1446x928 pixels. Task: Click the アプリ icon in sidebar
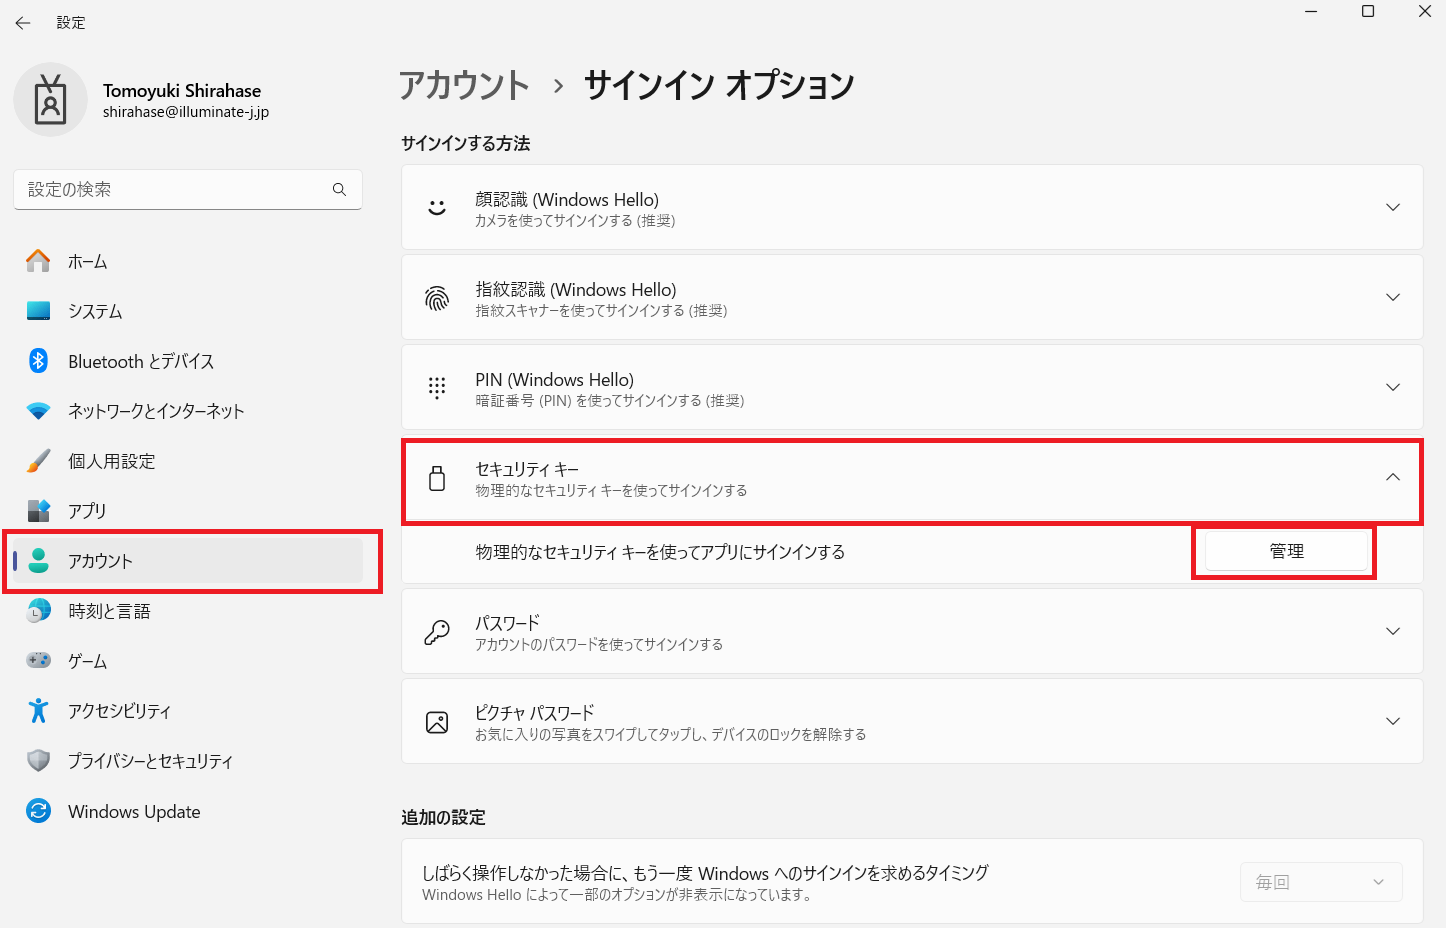[38, 511]
